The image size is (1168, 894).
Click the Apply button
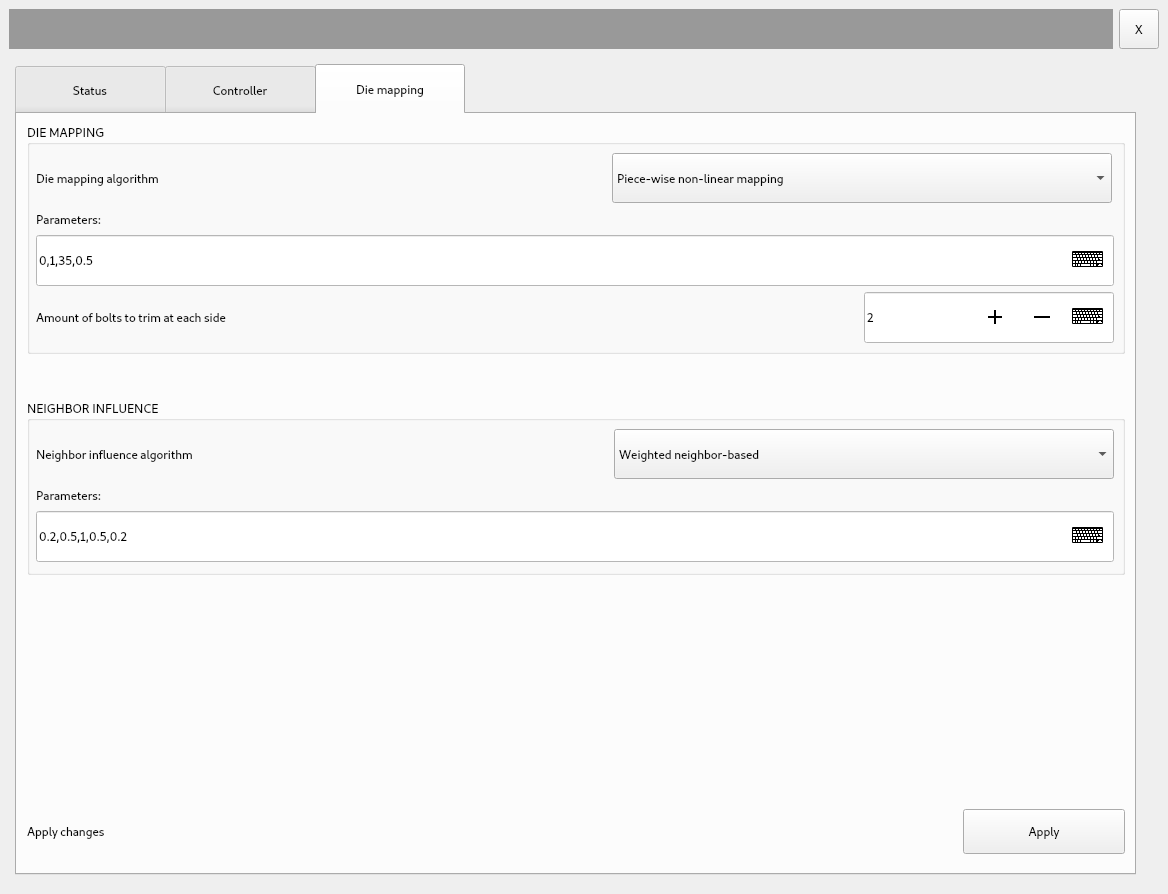[x=1044, y=831]
